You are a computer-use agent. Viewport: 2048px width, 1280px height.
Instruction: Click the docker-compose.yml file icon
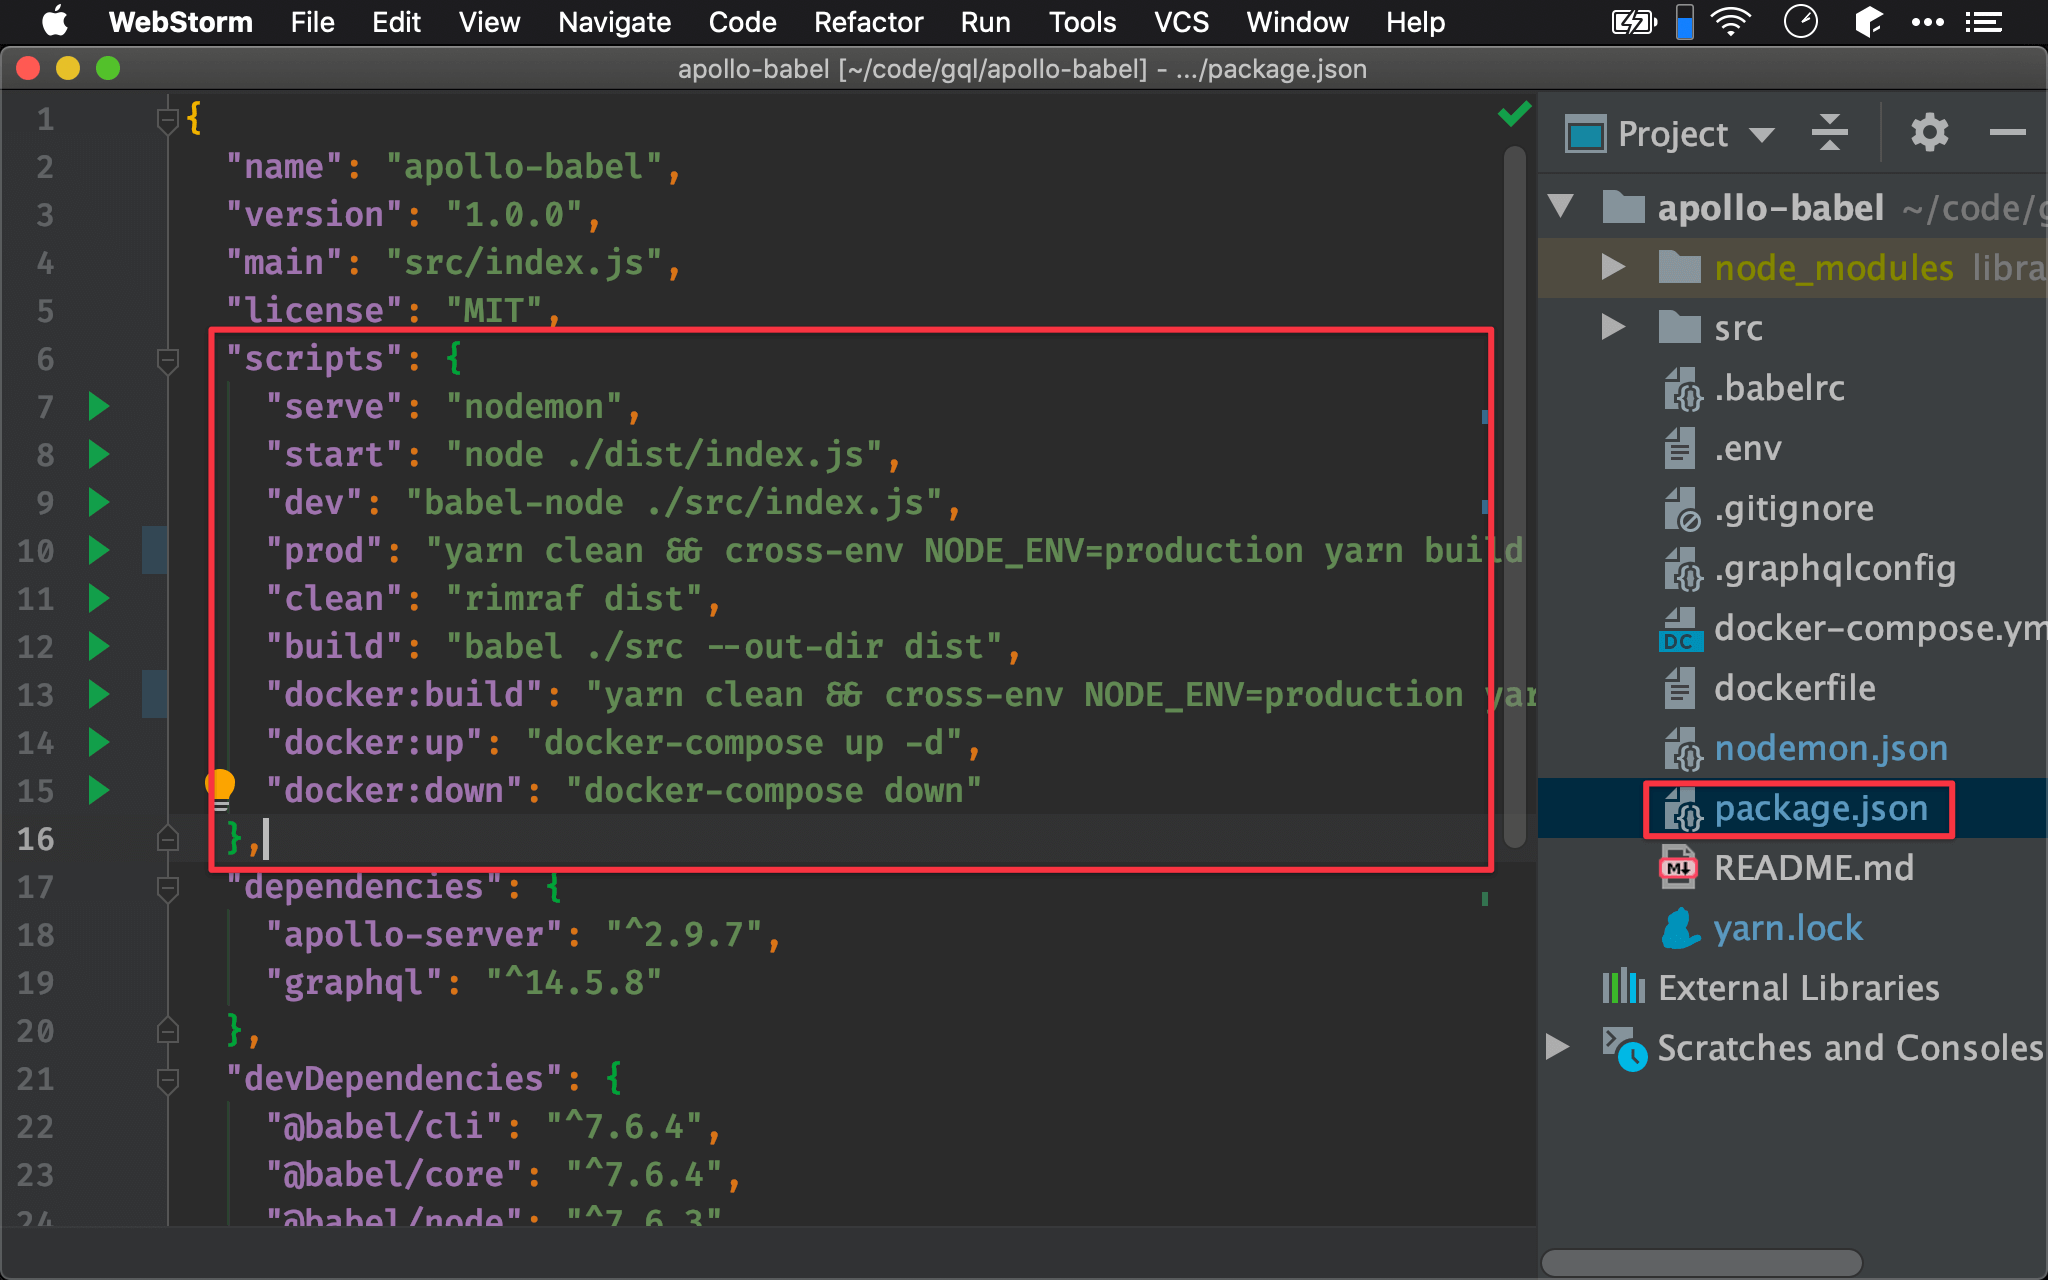pos(1680,629)
